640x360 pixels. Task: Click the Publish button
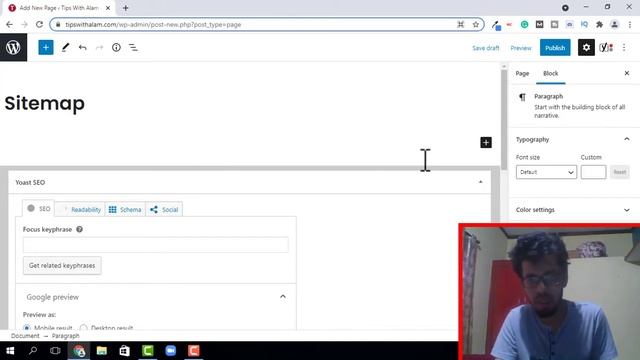pyautogui.click(x=555, y=48)
